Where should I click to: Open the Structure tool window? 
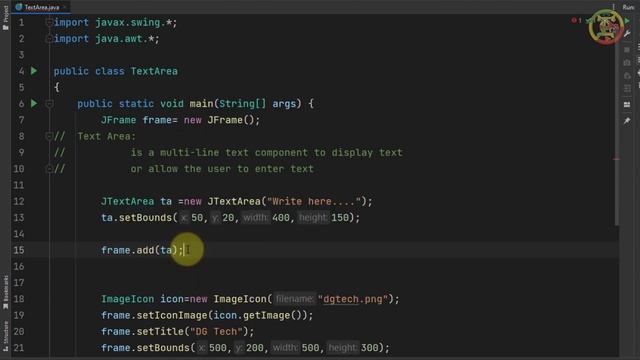point(5,336)
